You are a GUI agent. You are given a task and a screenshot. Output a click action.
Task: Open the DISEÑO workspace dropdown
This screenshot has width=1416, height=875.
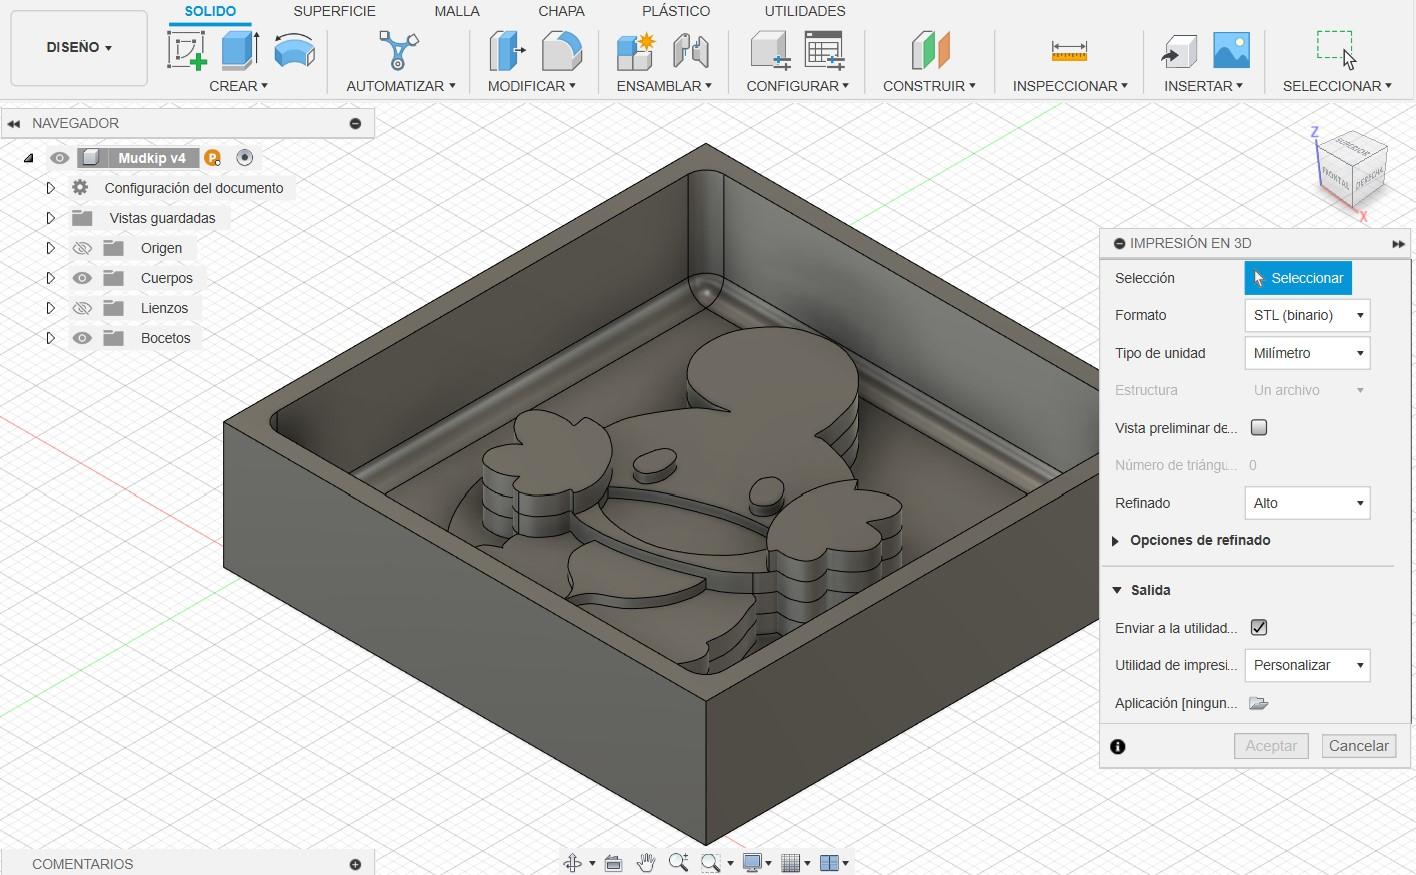point(79,47)
